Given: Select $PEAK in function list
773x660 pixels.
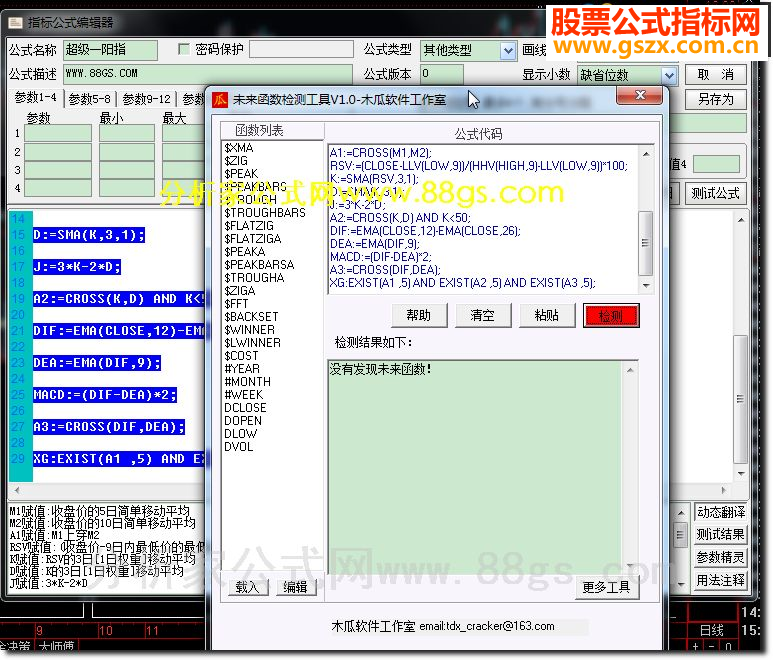Looking at the screenshot, I should (241, 174).
